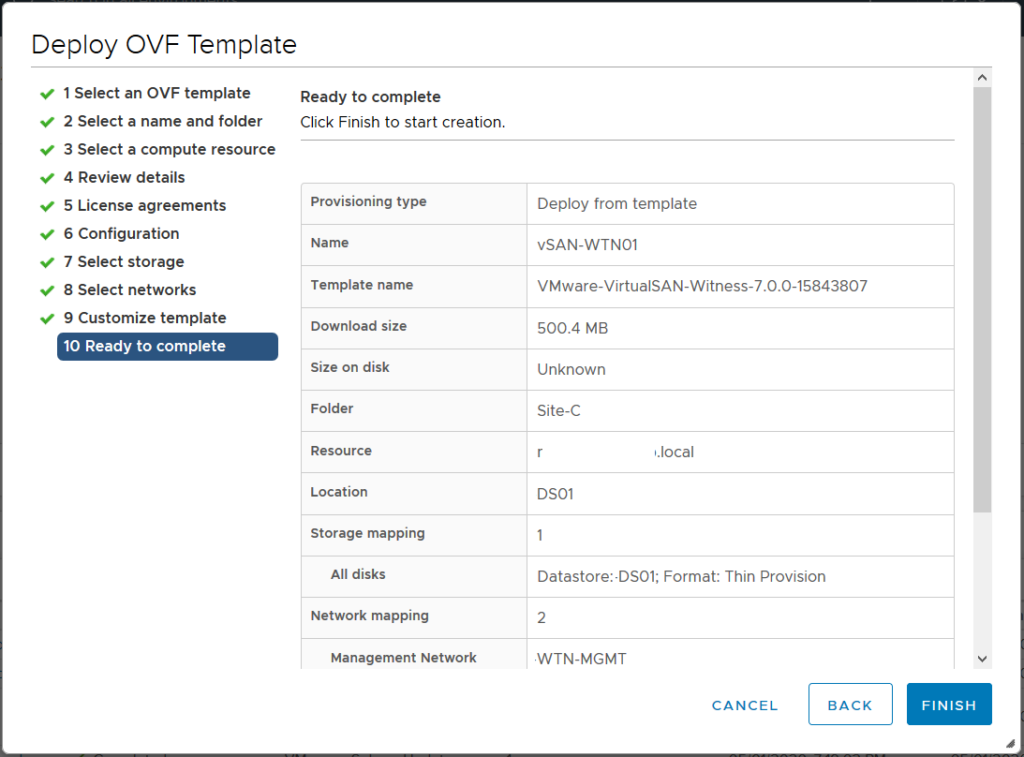Click the Back button

(x=850, y=705)
